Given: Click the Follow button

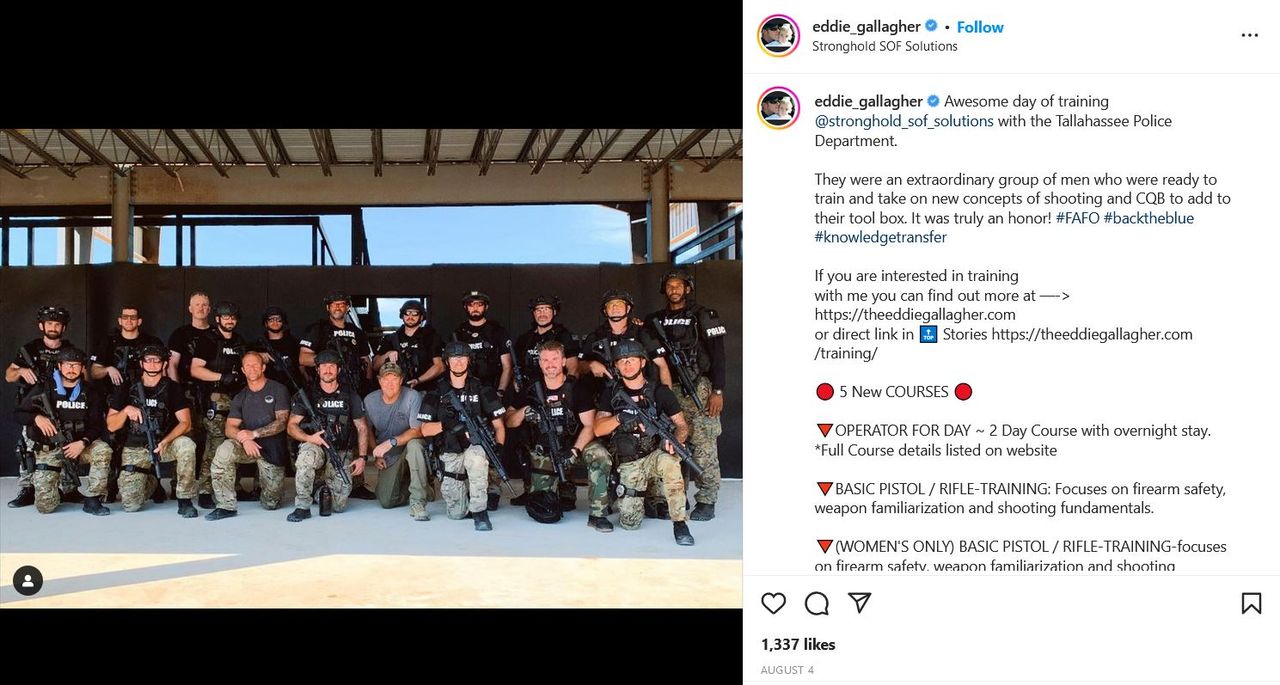Looking at the screenshot, I should 980,27.
